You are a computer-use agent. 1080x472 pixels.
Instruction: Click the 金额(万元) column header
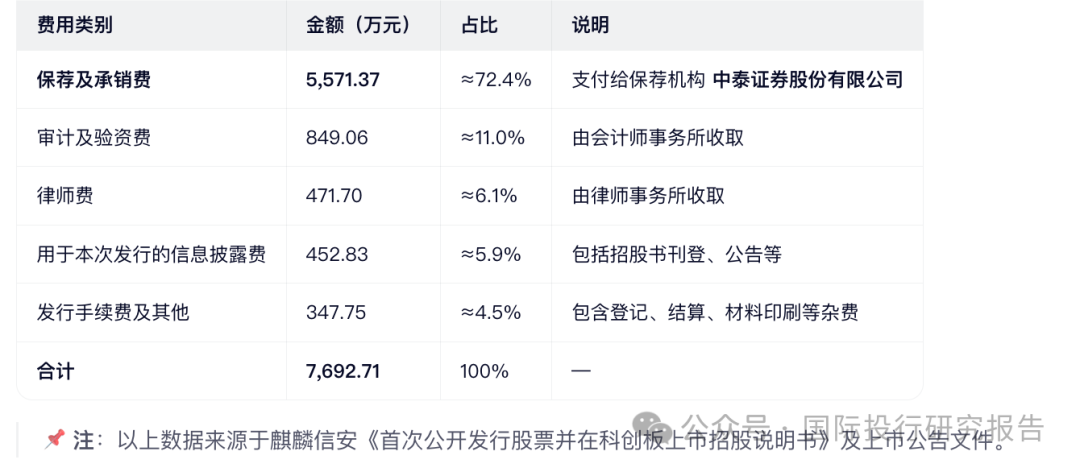[x=358, y=25]
